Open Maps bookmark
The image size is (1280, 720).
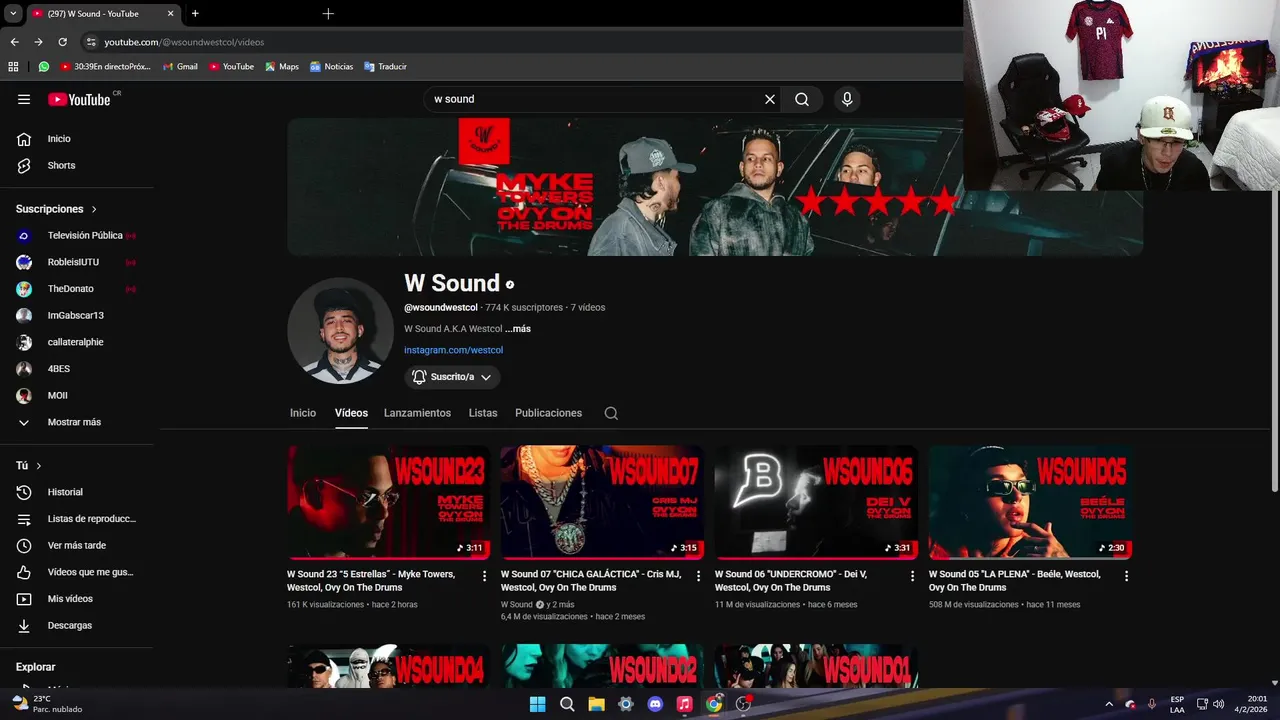[x=282, y=67]
